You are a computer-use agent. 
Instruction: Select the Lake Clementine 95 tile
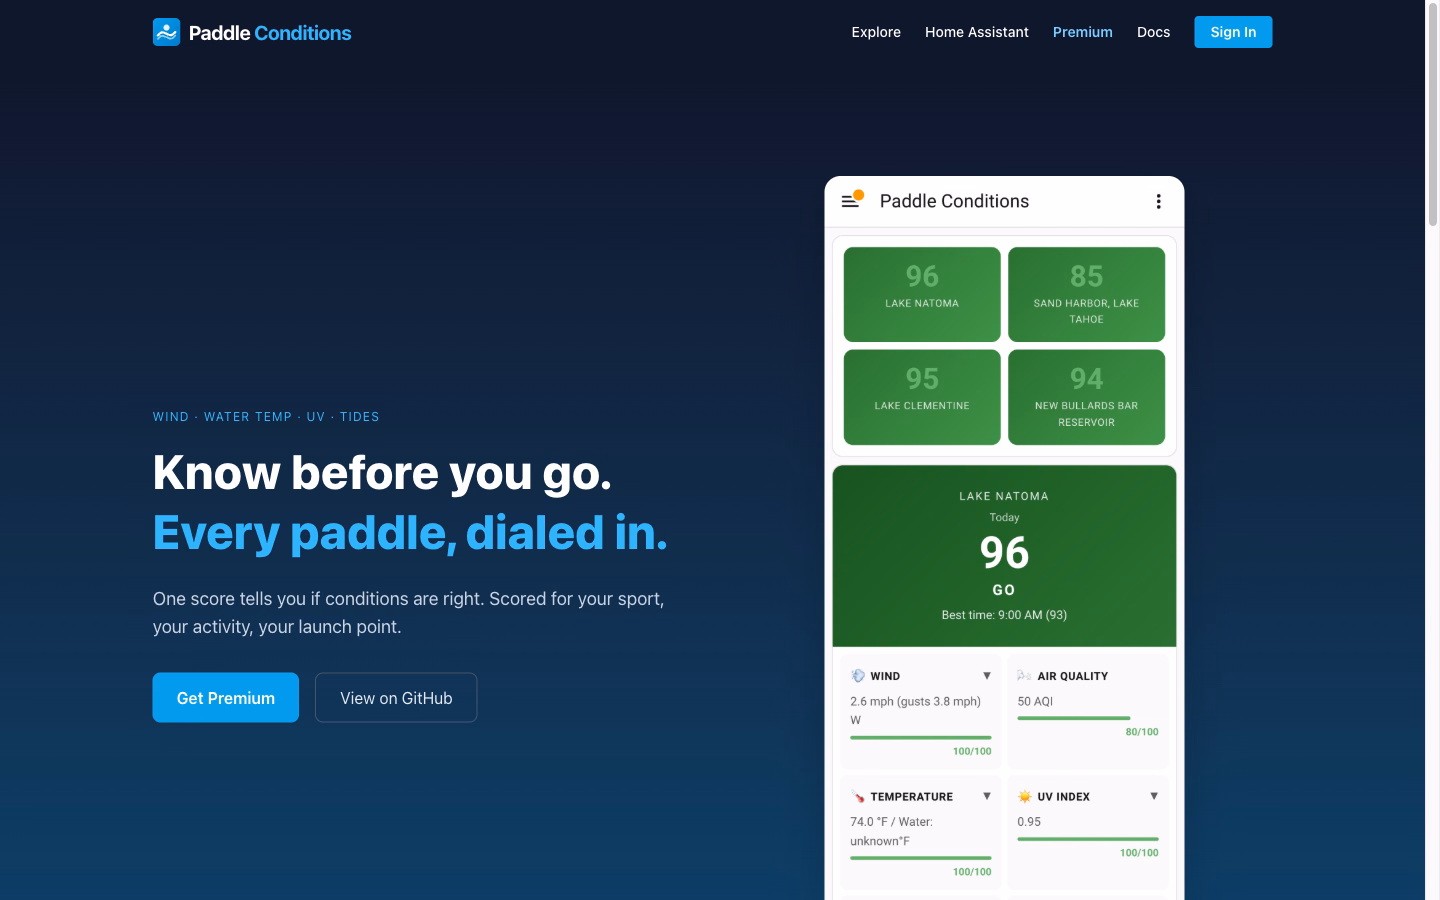coord(922,397)
